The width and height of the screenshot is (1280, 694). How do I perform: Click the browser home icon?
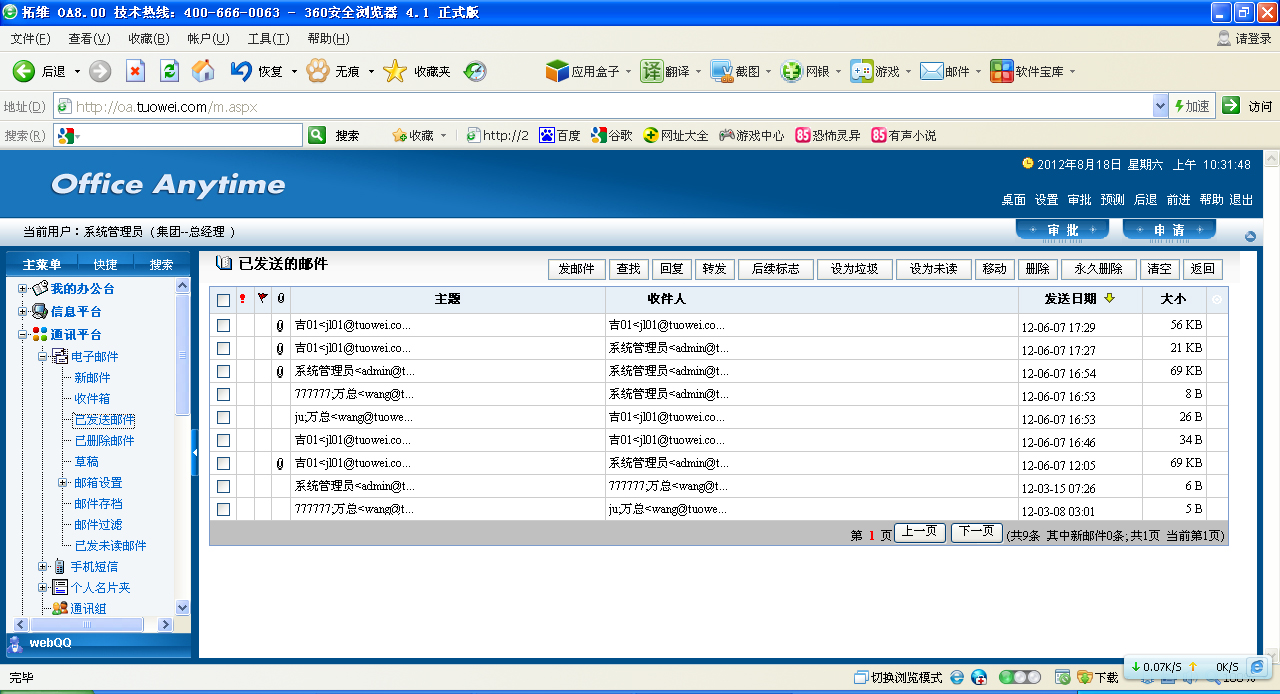[203, 71]
